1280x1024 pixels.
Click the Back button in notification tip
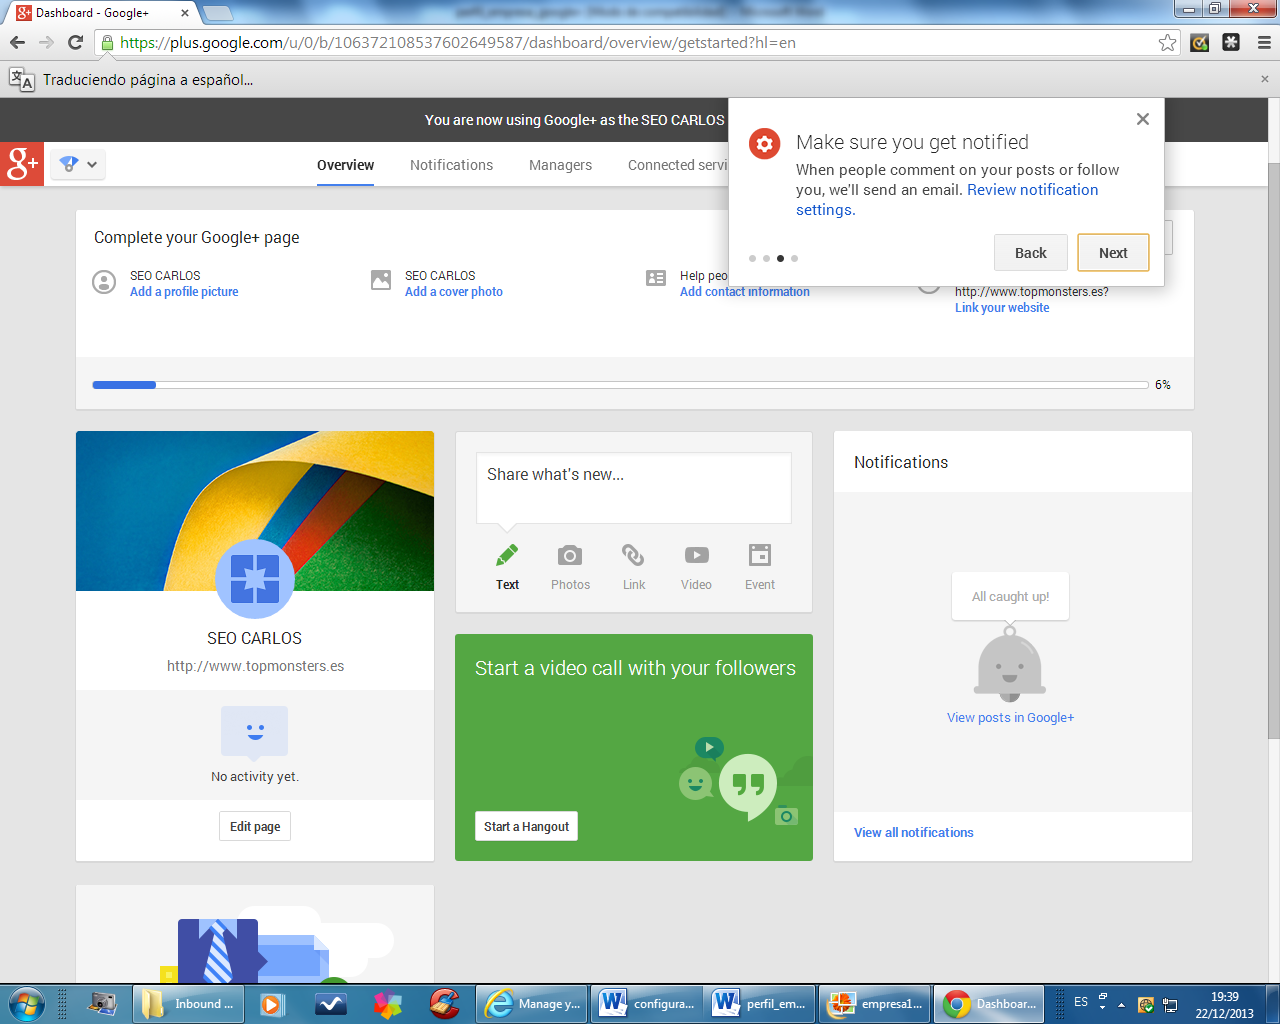tap(1031, 253)
